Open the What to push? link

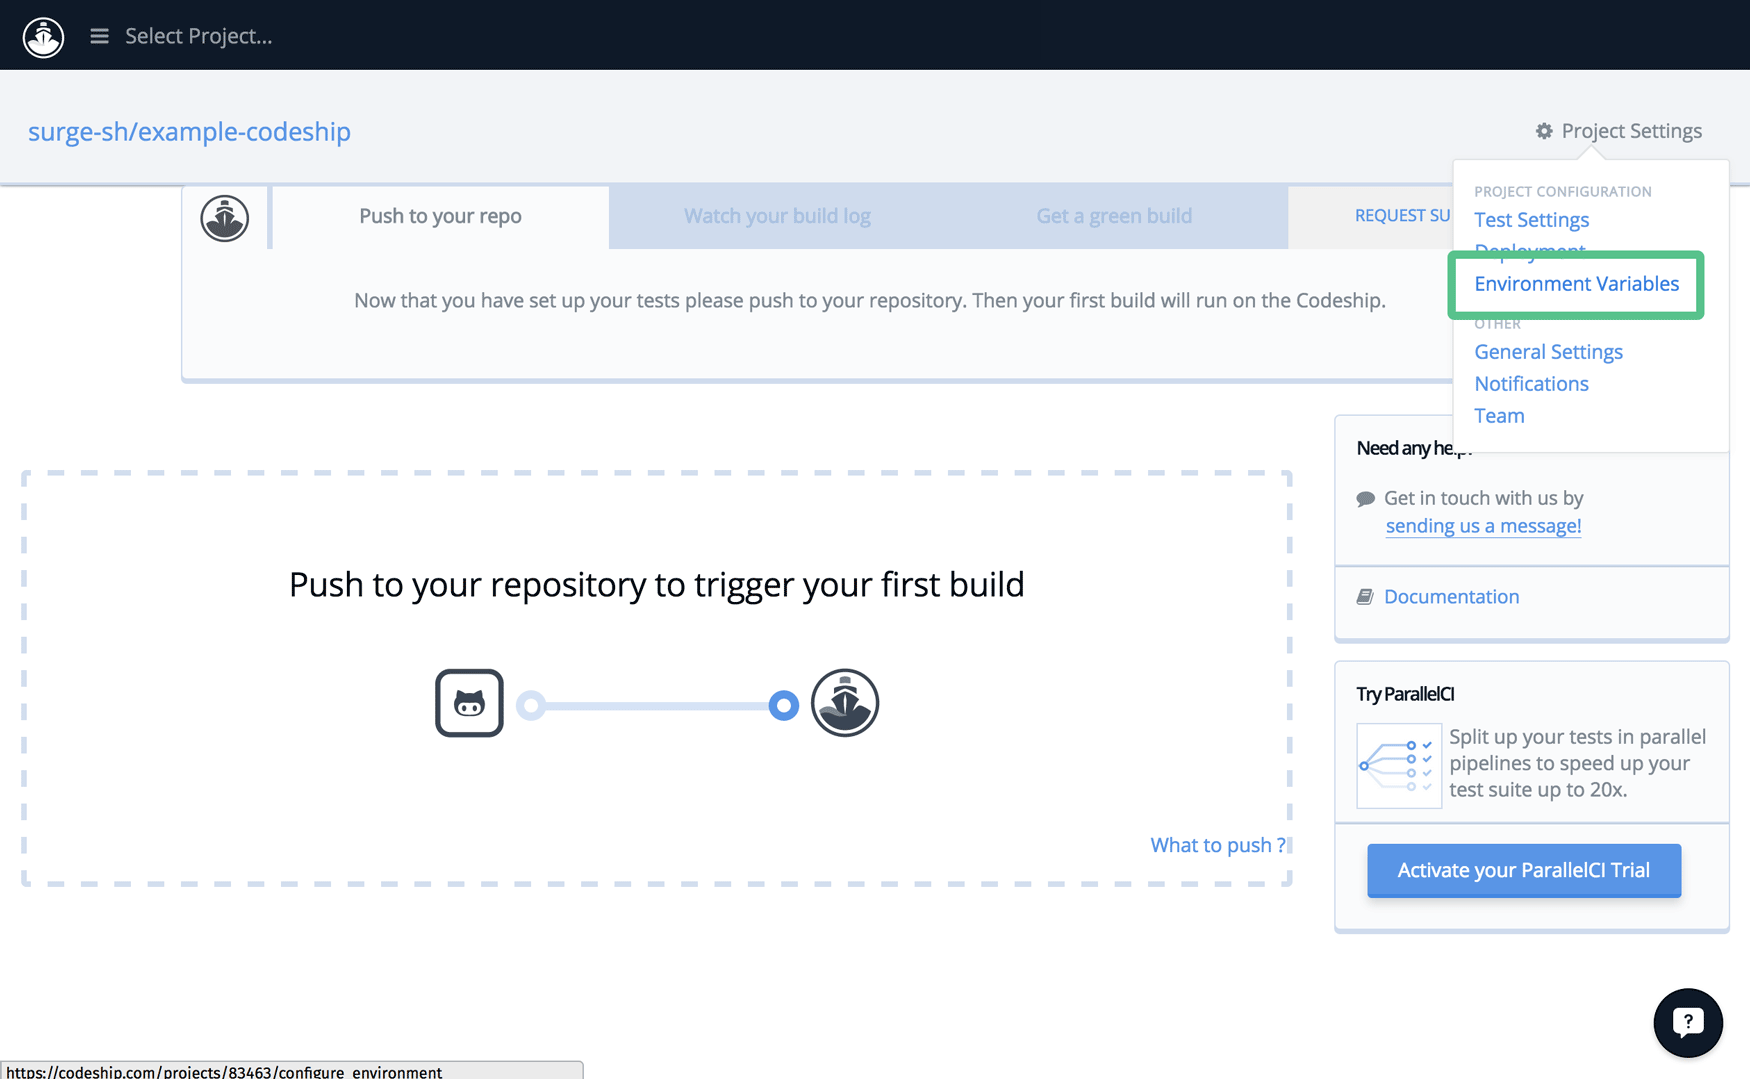1218,845
